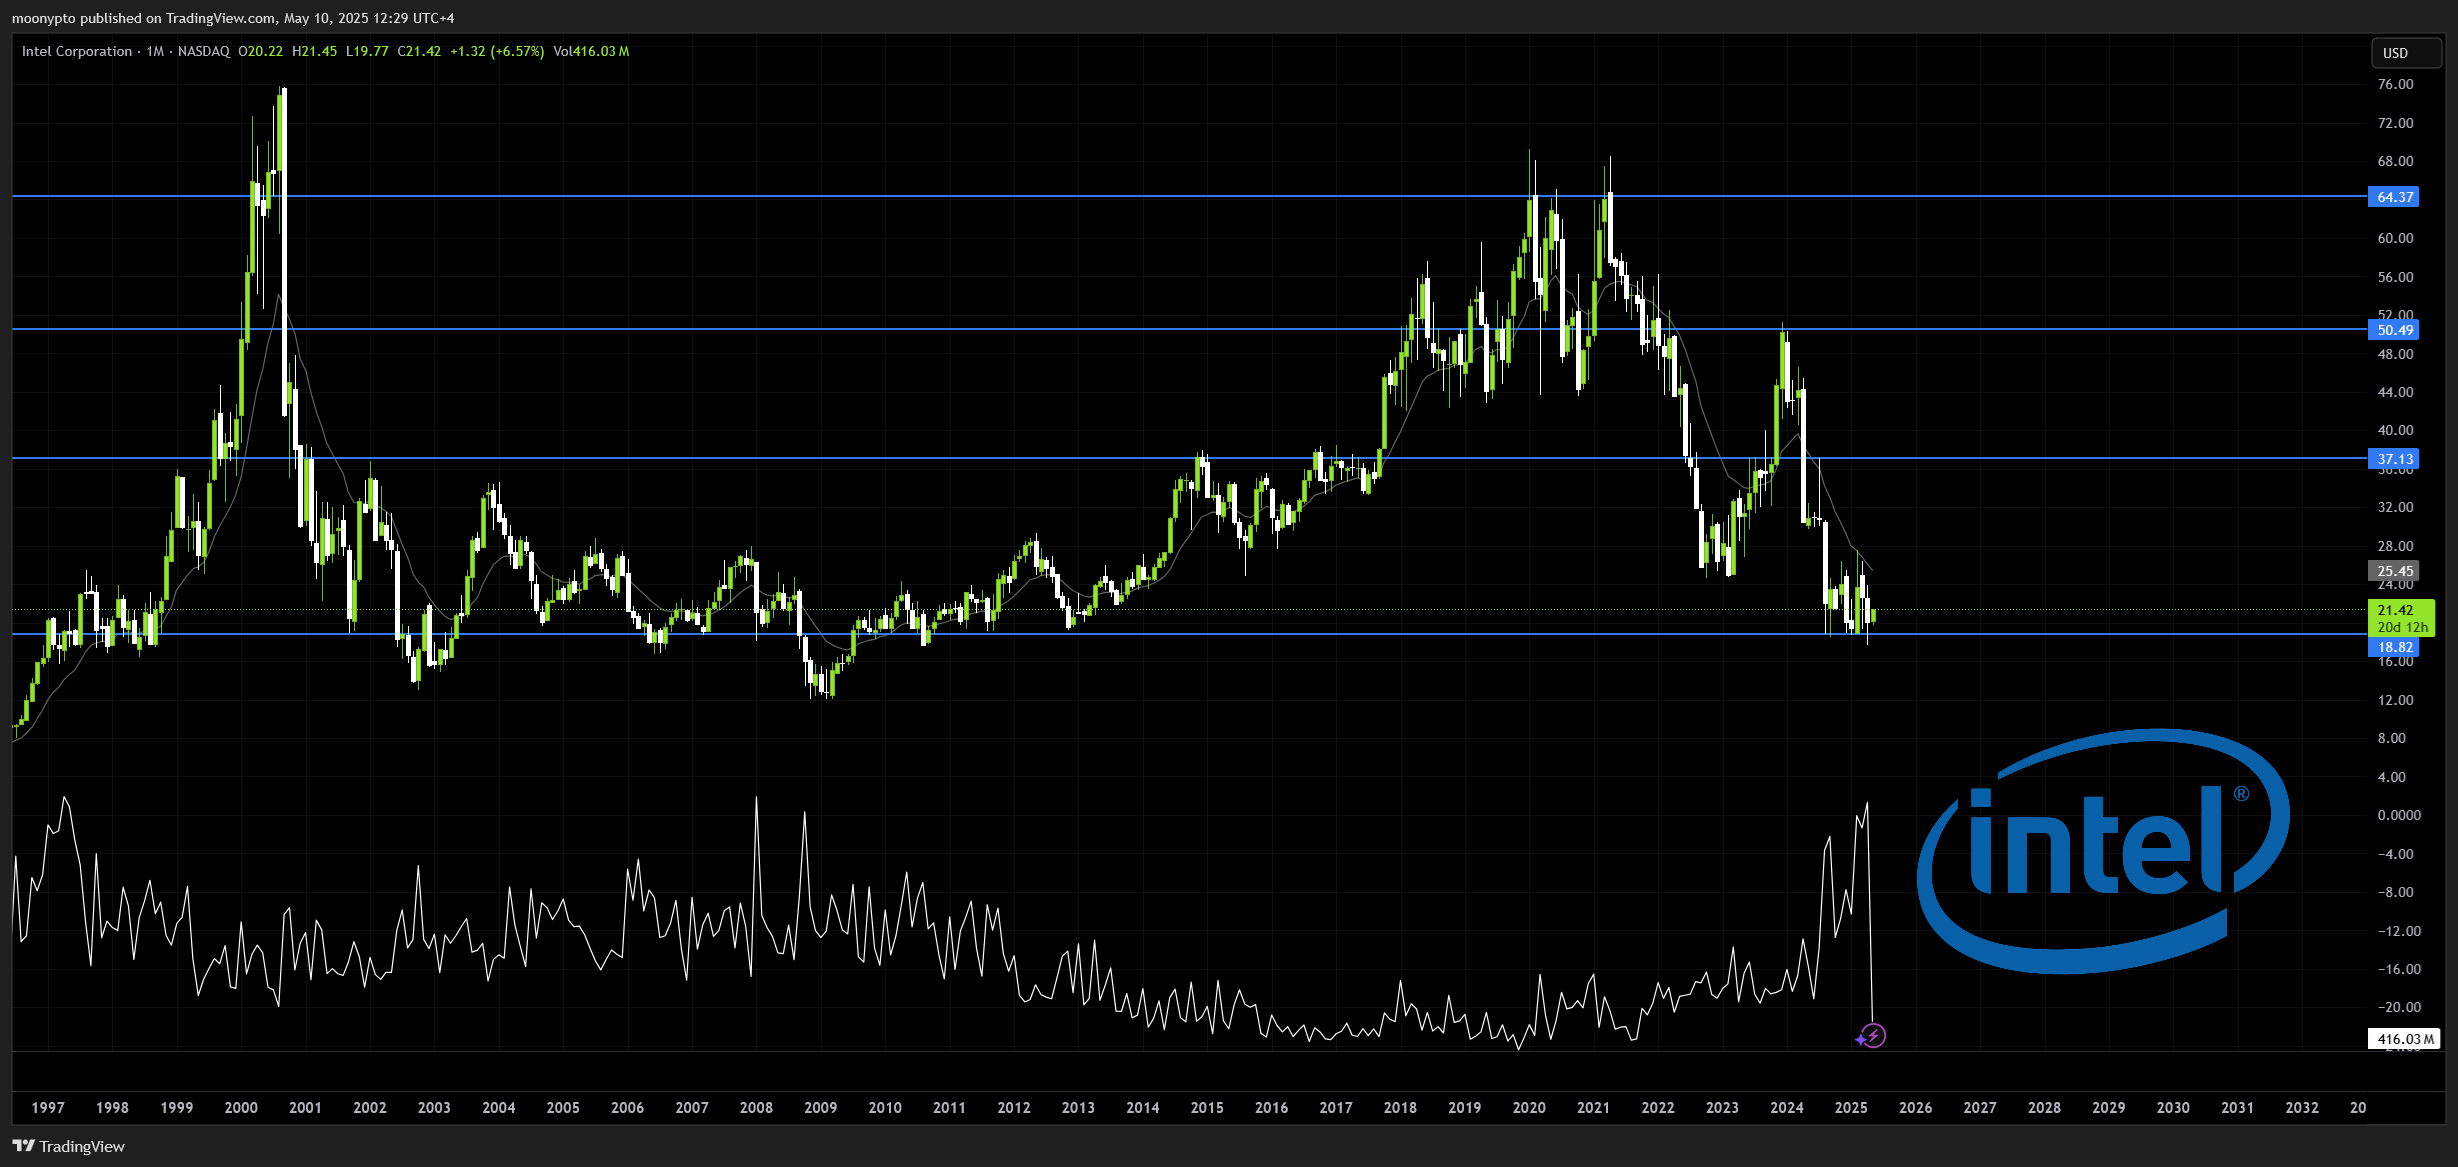
Task: Click the gray 25.45 moving average label
Action: [2394, 571]
